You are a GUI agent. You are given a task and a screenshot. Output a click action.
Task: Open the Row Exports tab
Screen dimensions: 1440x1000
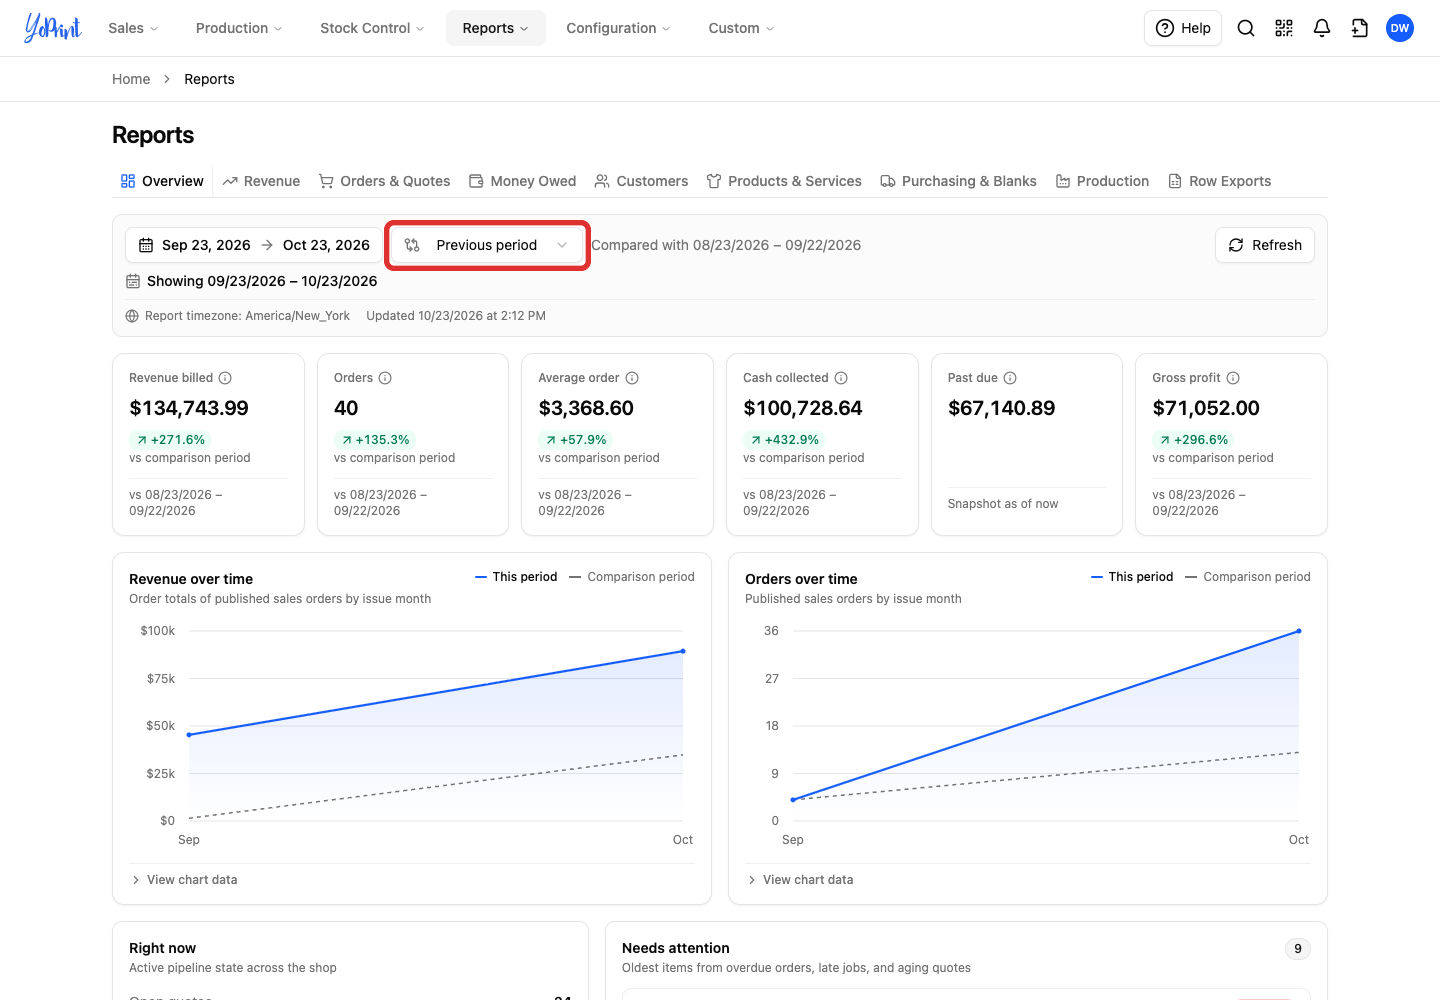(x=1219, y=181)
